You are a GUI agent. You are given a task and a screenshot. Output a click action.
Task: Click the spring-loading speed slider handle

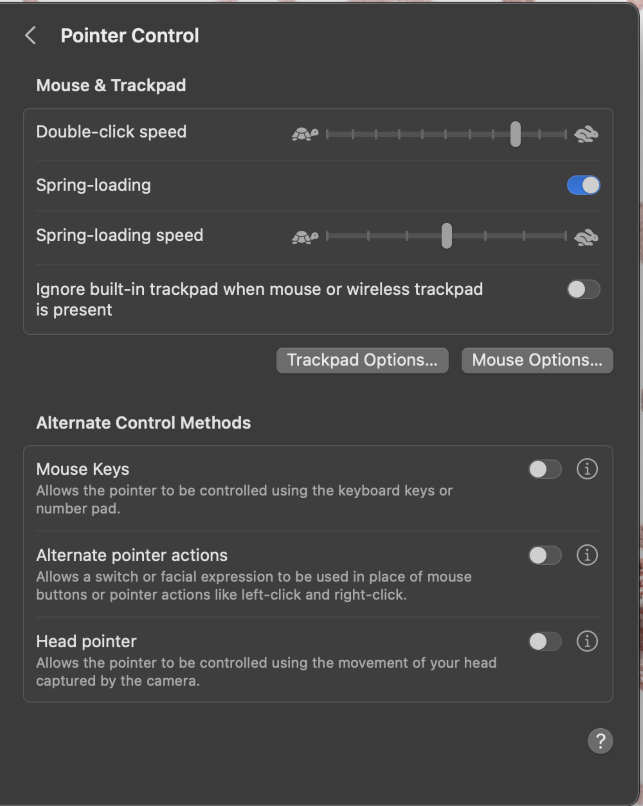click(x=446, y=236)
